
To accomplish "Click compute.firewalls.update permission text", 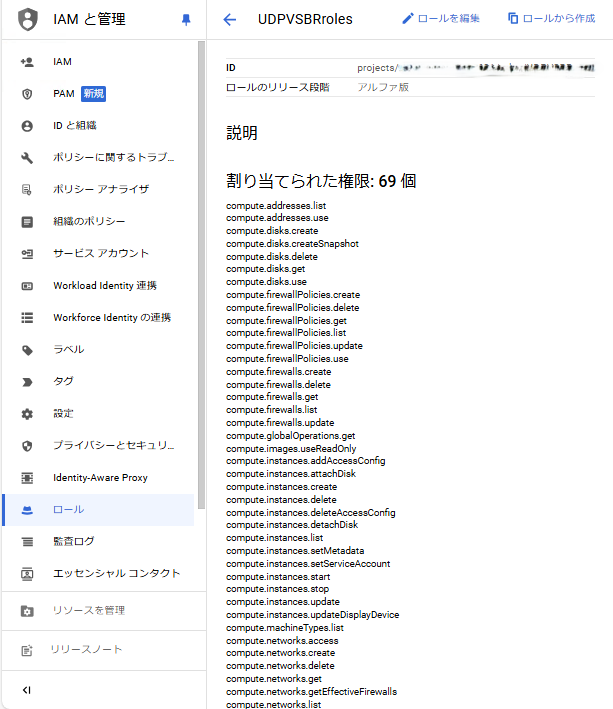I will [x=280, y=423].
